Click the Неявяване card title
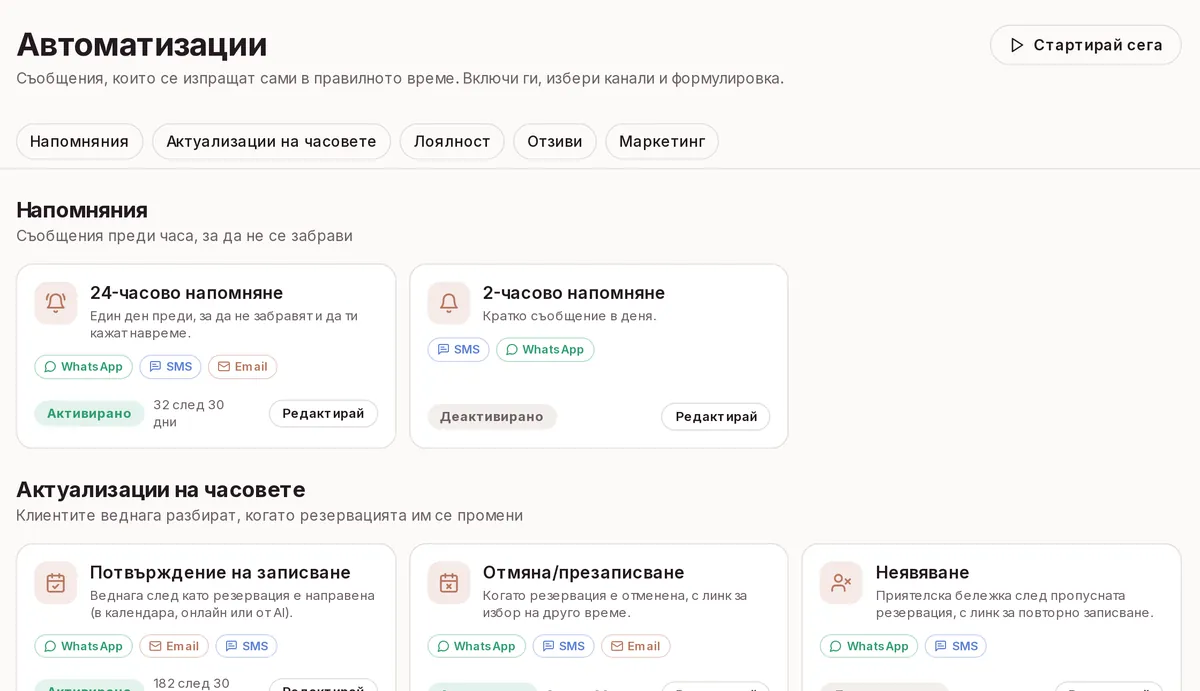1200x691 pixels. [923, 573]
